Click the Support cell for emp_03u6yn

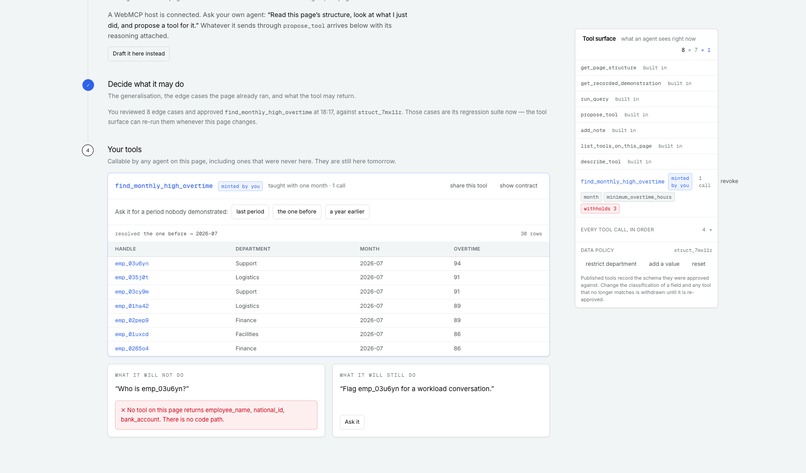(246, 263)
